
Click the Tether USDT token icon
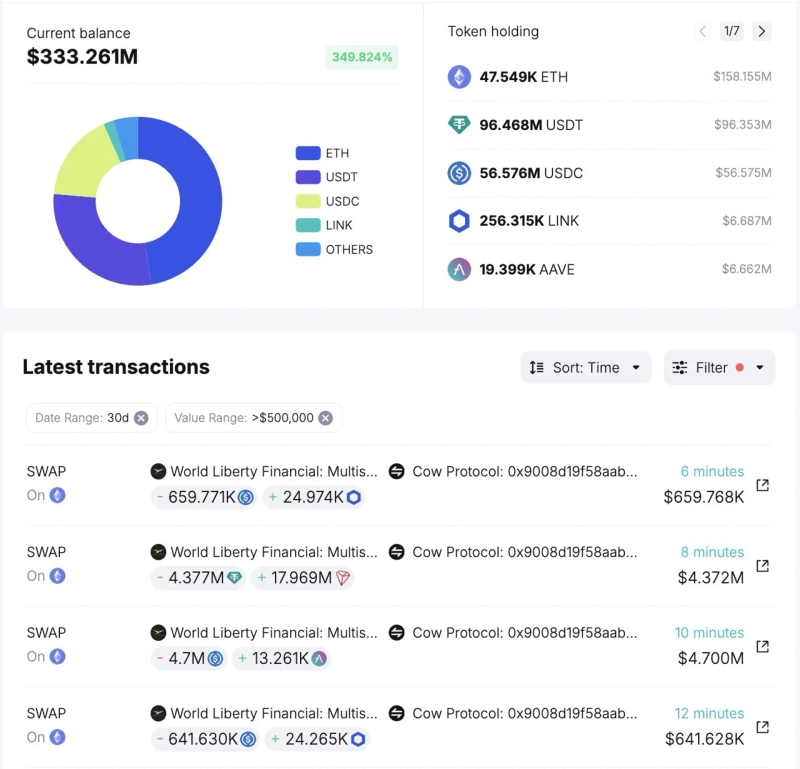tap(459, 125)
